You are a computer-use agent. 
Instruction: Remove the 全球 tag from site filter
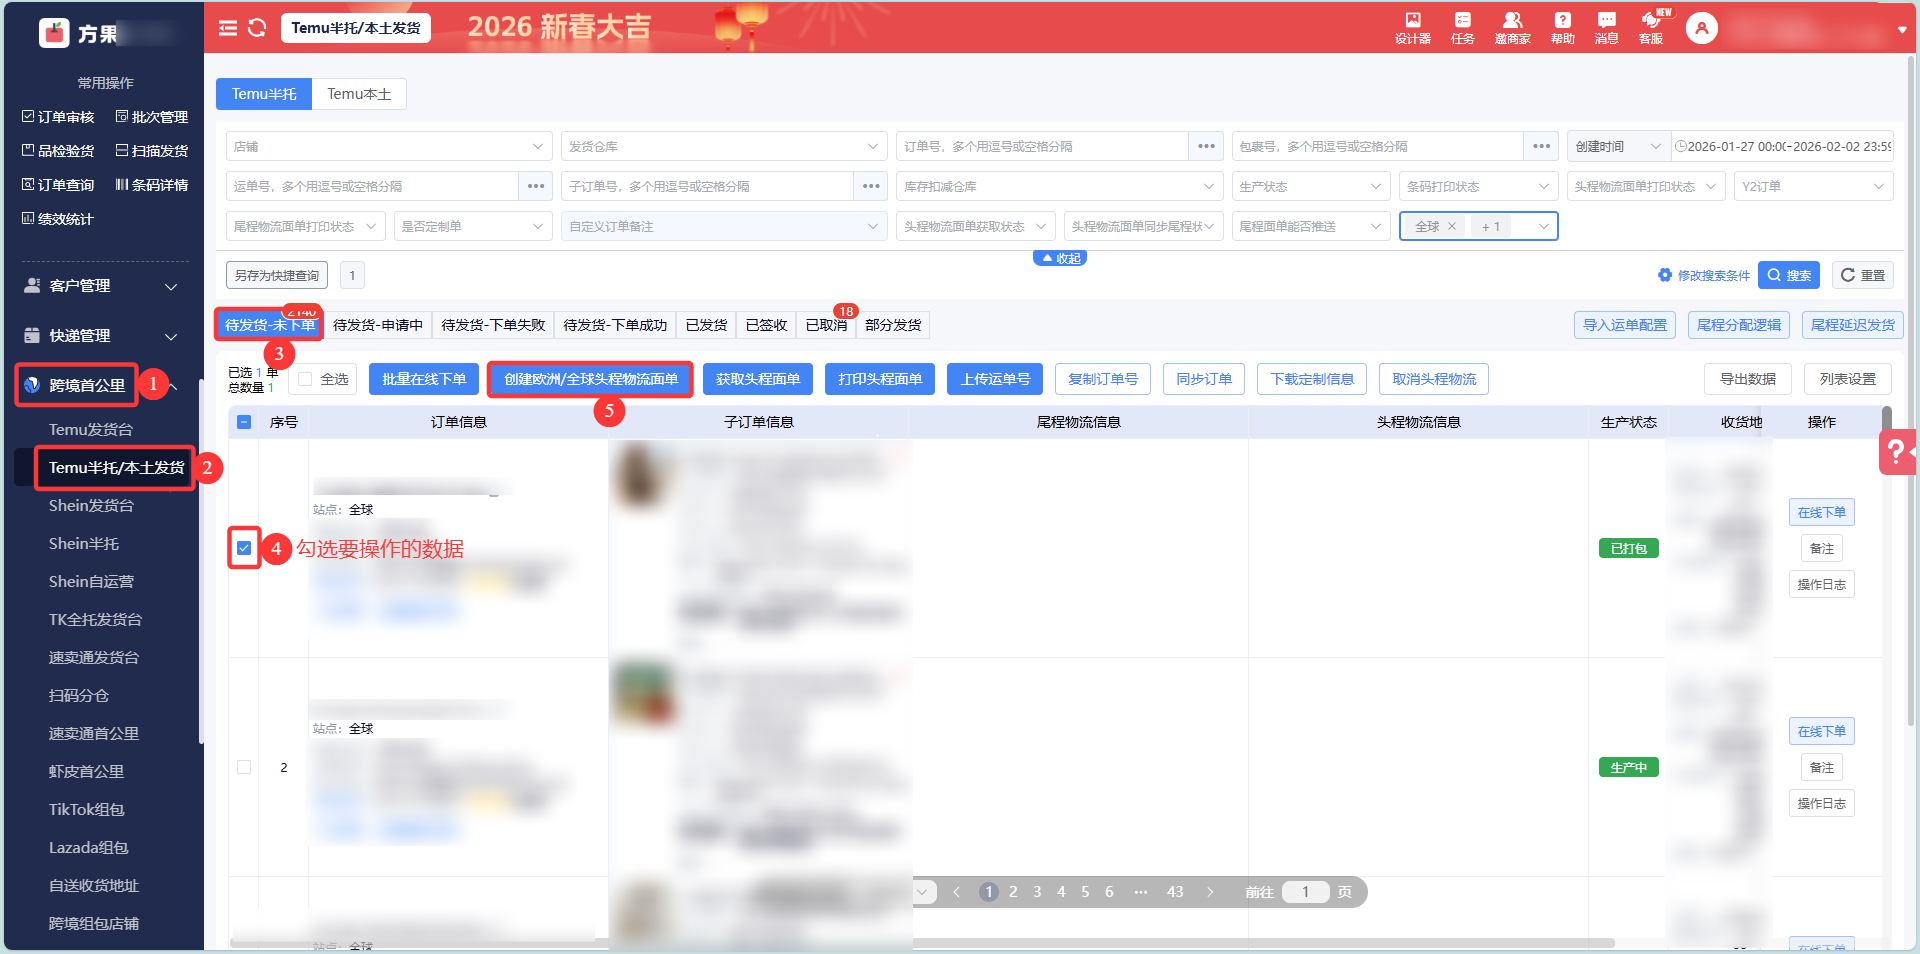coord(1452,227)
